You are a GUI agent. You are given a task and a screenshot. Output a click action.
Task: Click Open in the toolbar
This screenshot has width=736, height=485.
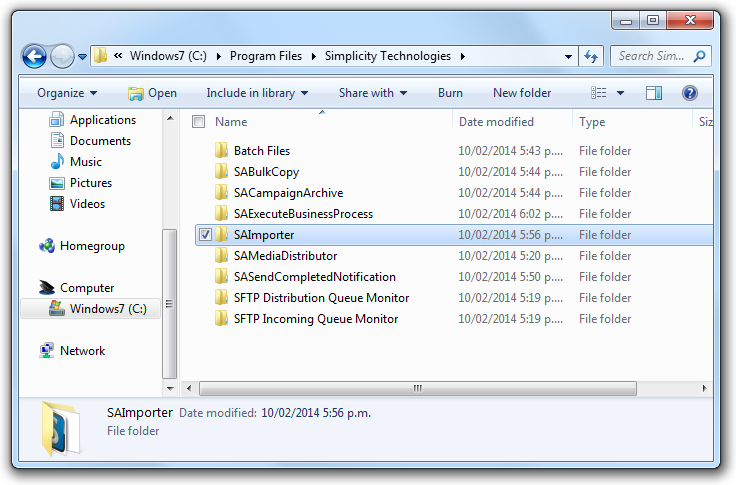coord(153,93)
